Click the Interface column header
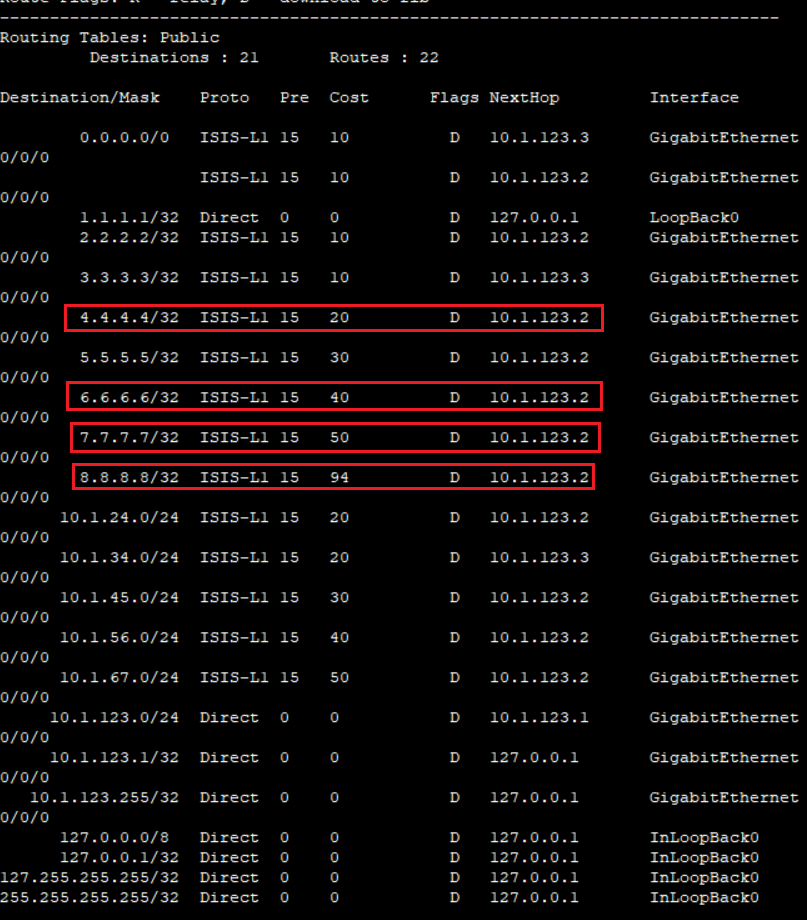This screenshot has height=920, width=807. pyautogui.click(x=694, y=97)
